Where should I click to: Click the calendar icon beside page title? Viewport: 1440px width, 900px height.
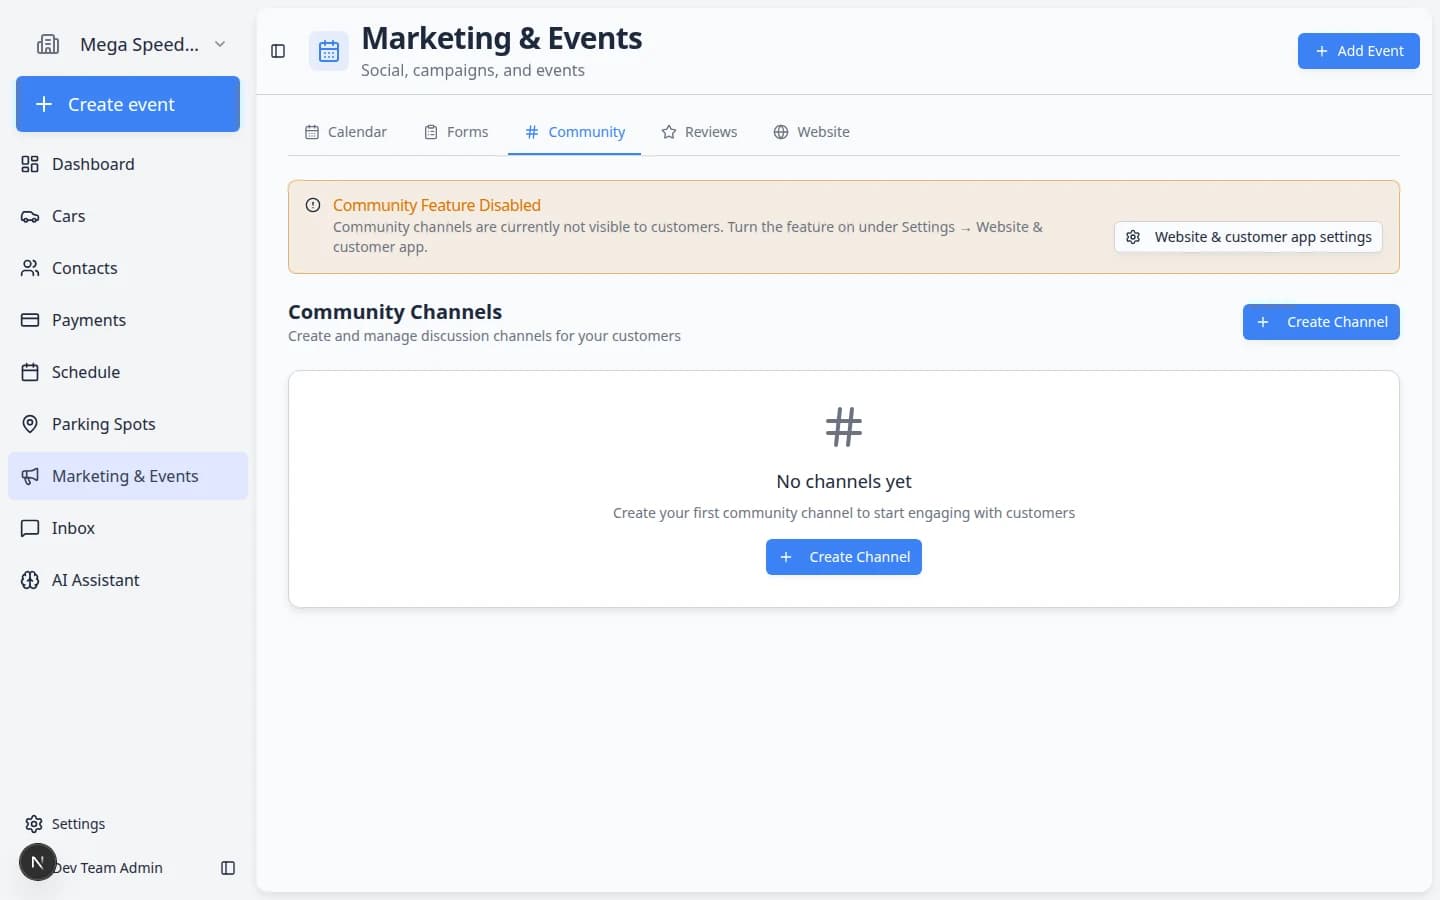(328, 51)
